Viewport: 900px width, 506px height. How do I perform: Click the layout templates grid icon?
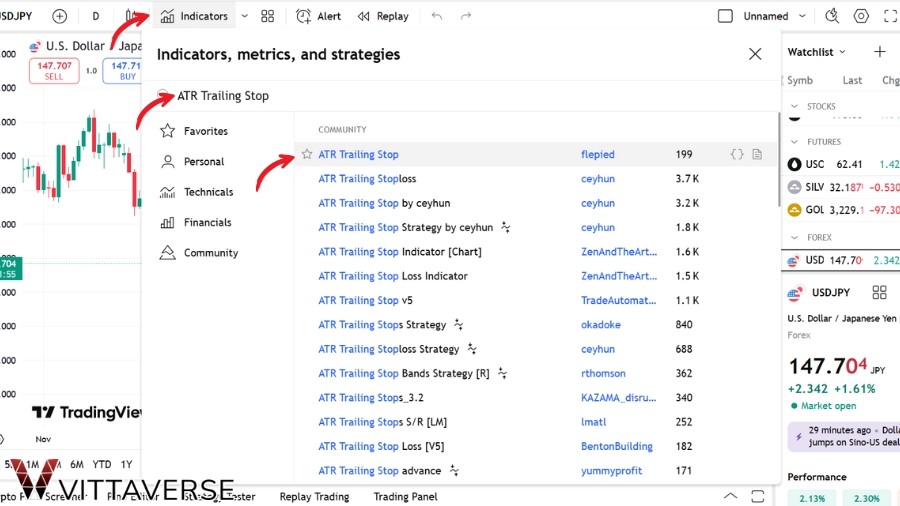tap(268, 16)
